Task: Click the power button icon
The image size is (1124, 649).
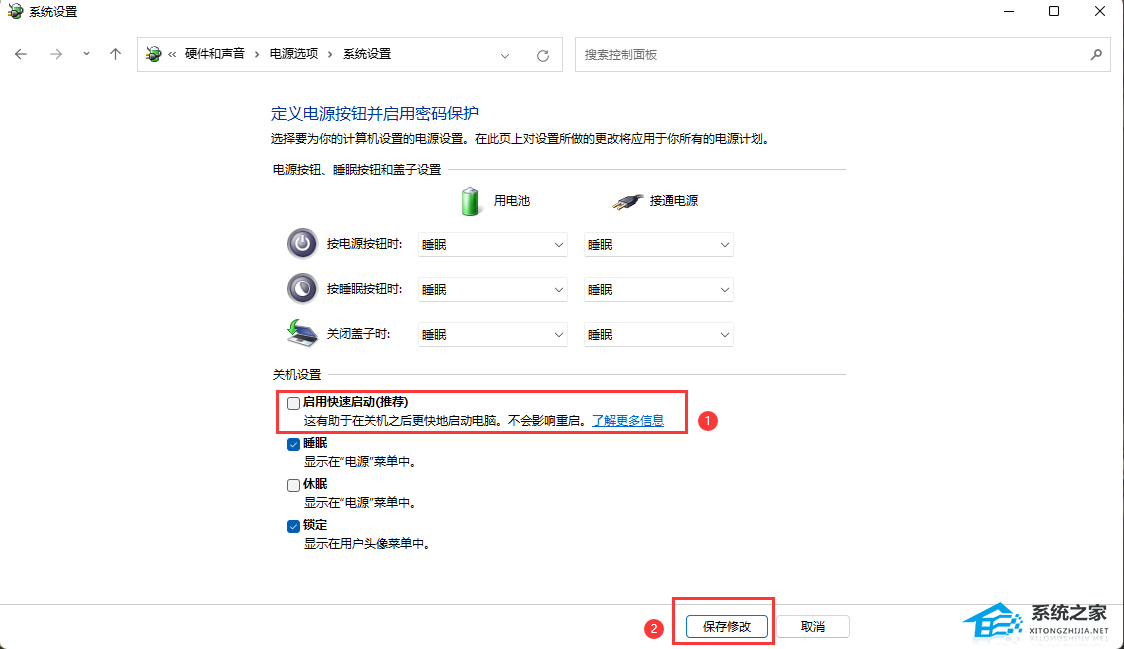Action: pos(302,244)
